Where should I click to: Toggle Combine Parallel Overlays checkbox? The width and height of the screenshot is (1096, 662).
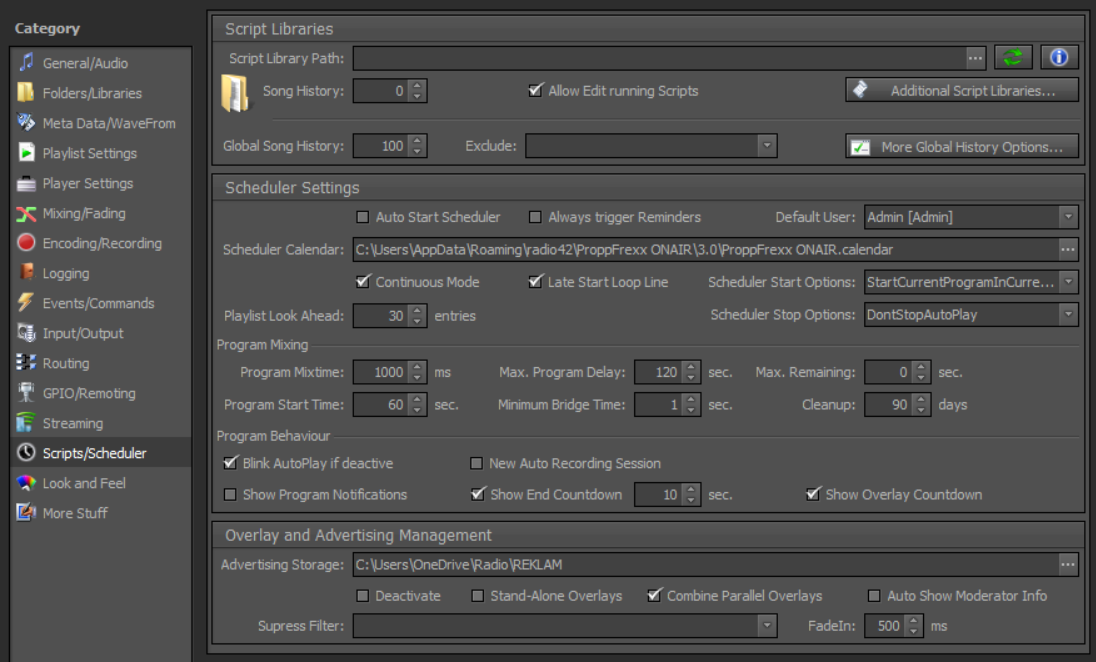pyautogui.click(x=655, y=595)
